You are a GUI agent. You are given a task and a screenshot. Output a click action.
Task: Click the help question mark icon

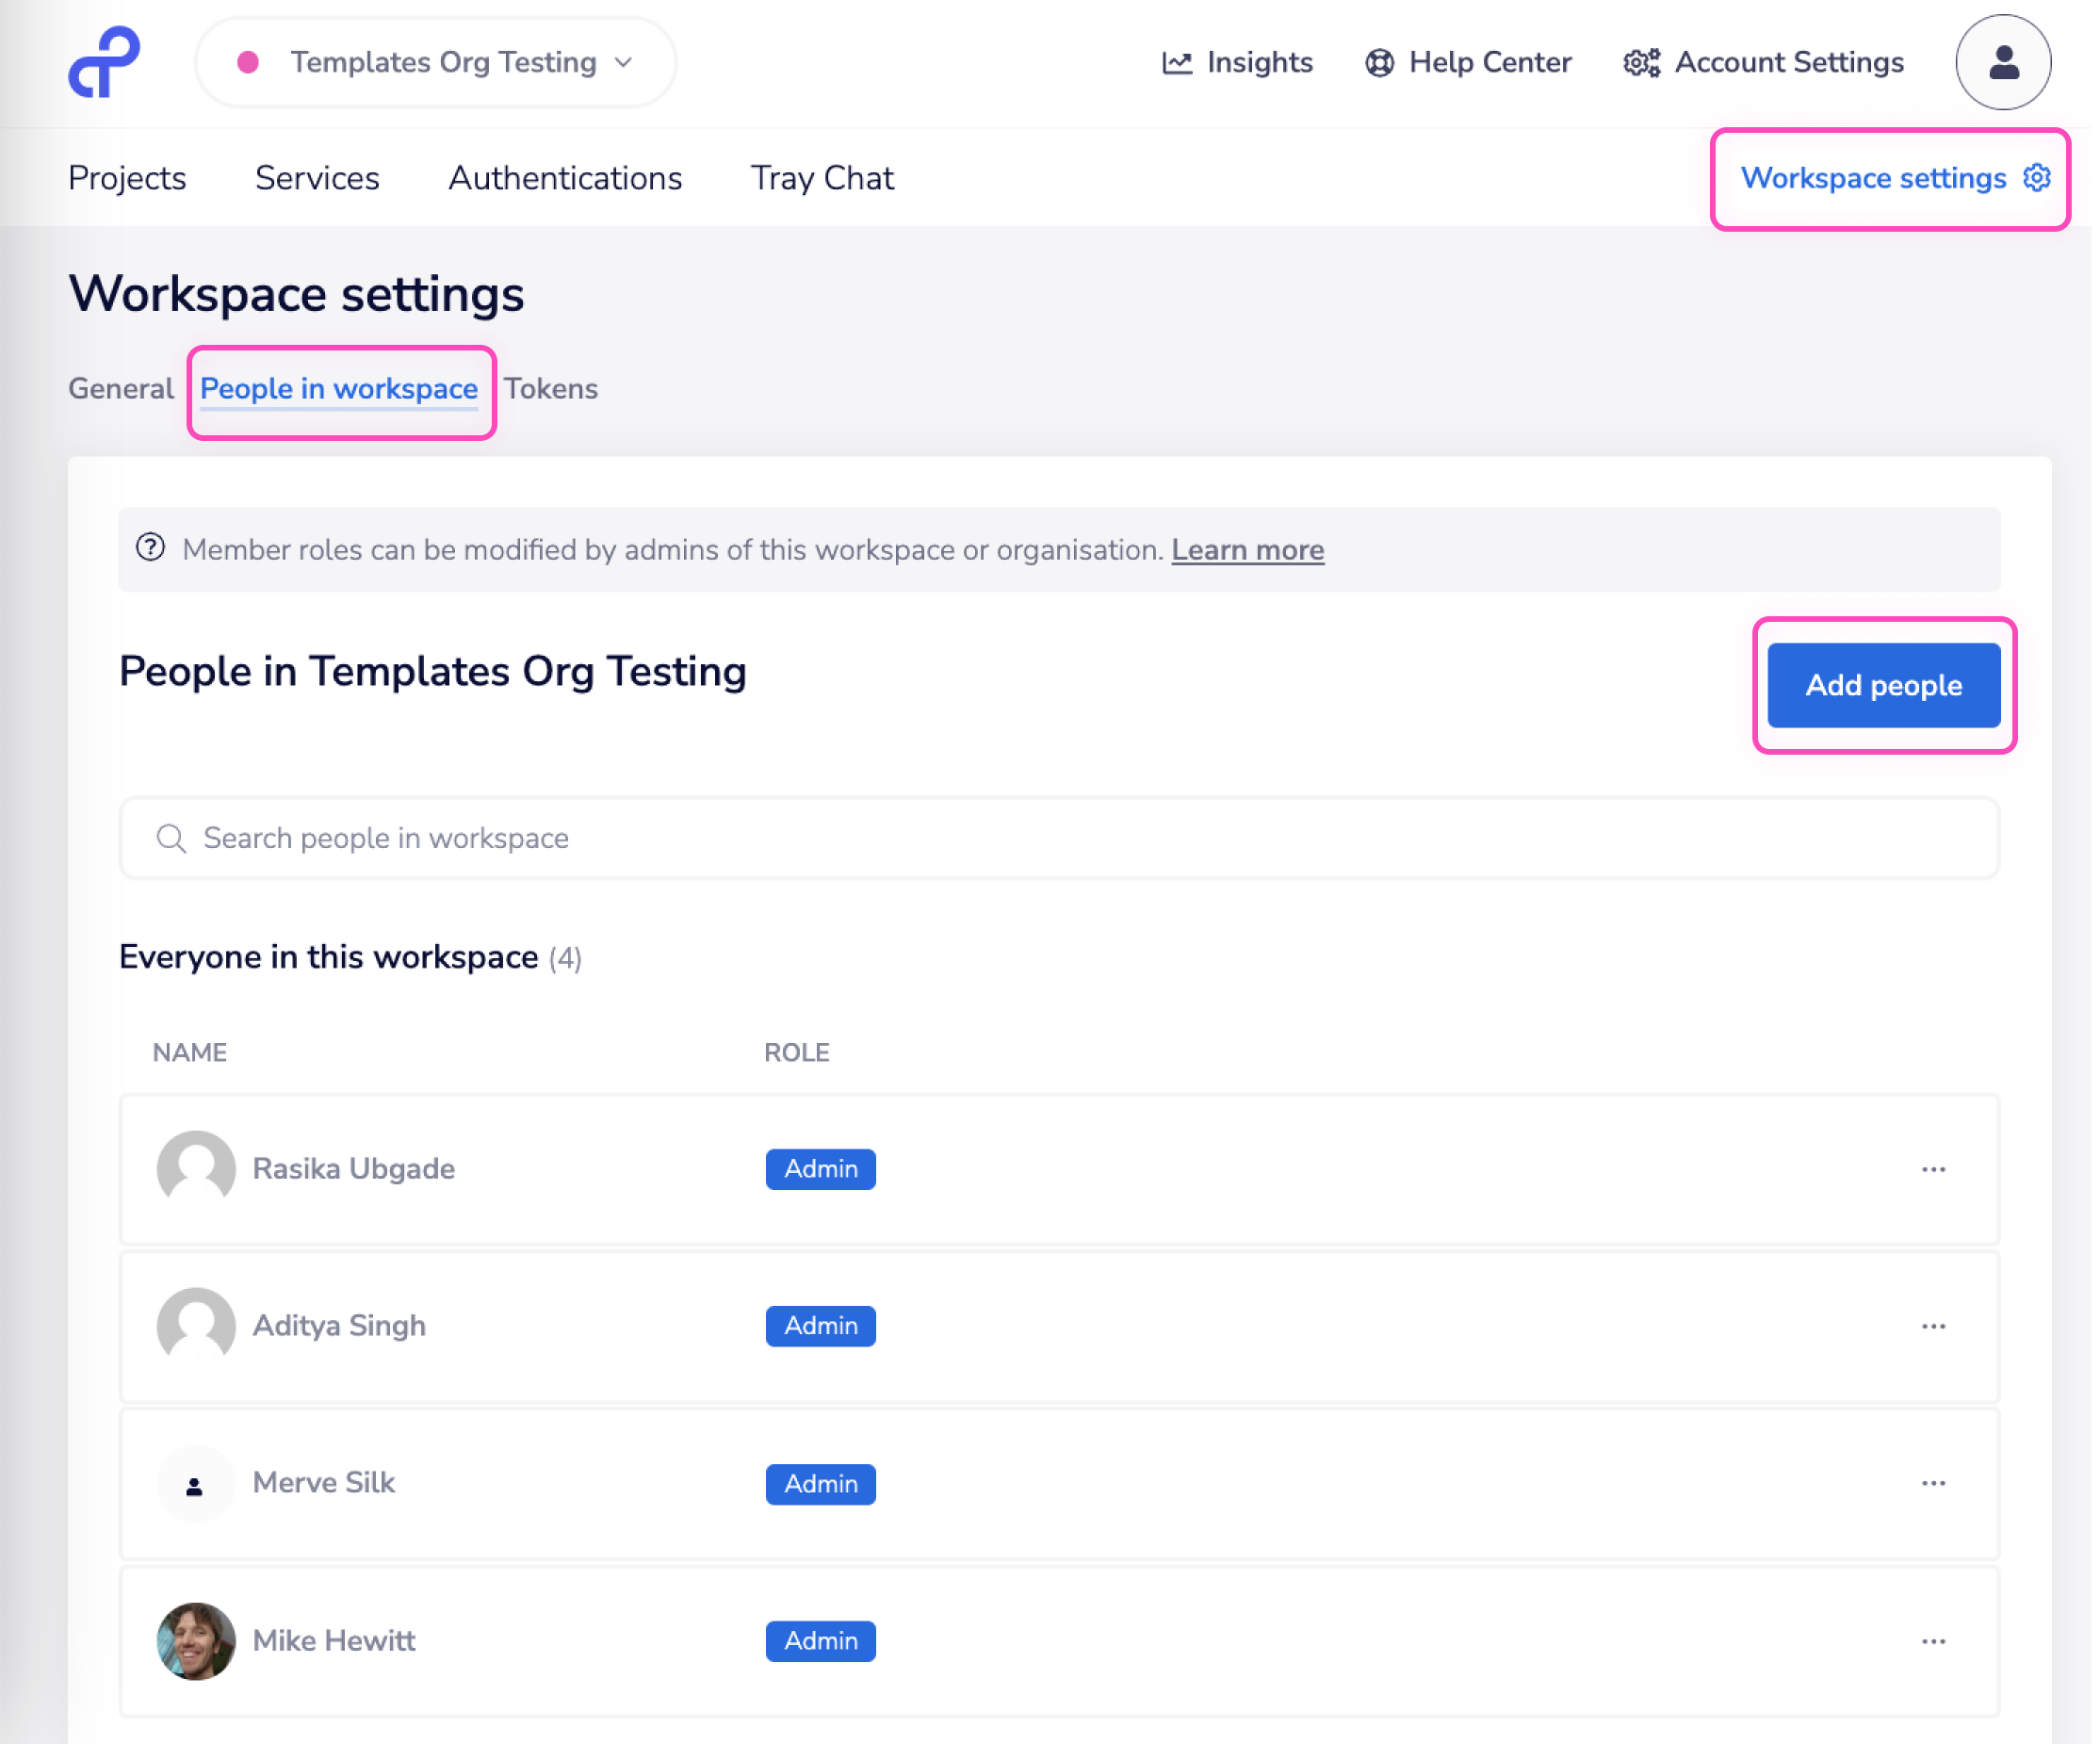(x=151, y=548)
